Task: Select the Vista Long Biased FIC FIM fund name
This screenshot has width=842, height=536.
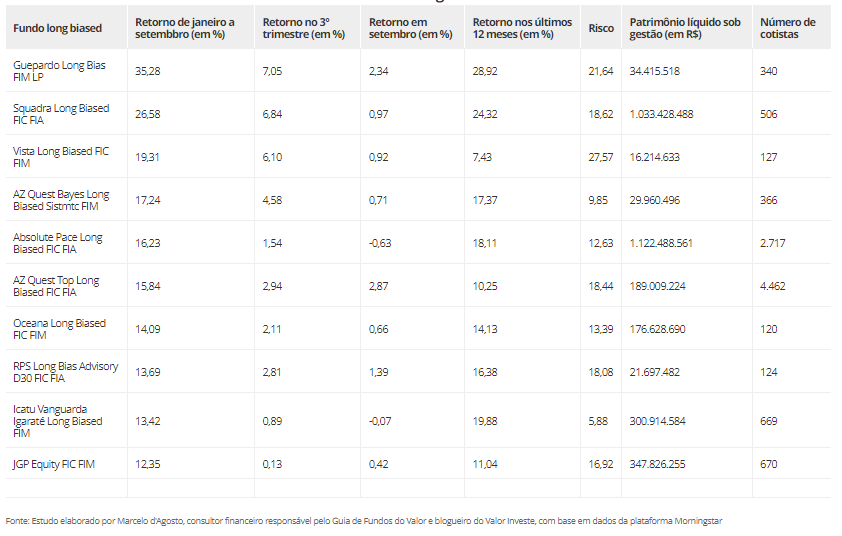Action: (x=60, y=157)
